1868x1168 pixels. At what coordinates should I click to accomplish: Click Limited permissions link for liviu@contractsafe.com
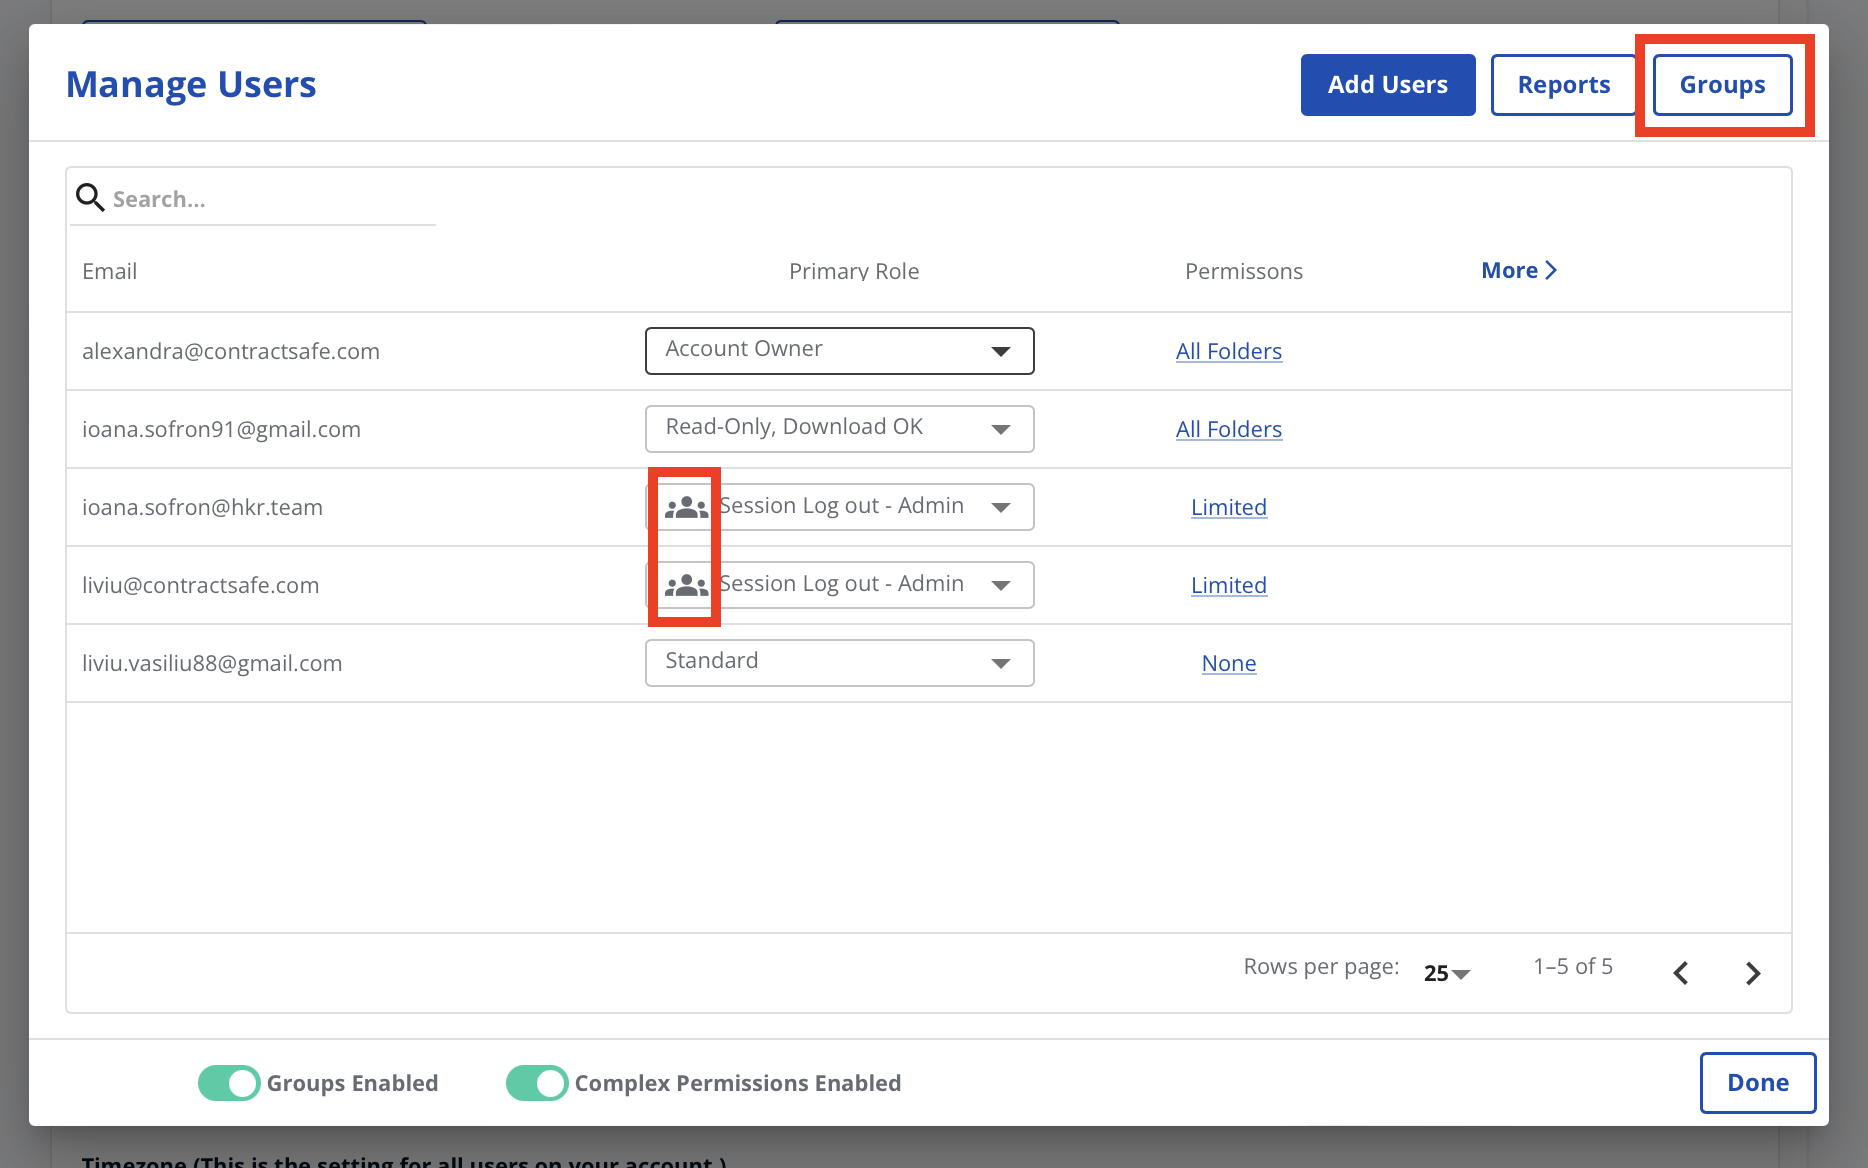(x=1228, y=585)
